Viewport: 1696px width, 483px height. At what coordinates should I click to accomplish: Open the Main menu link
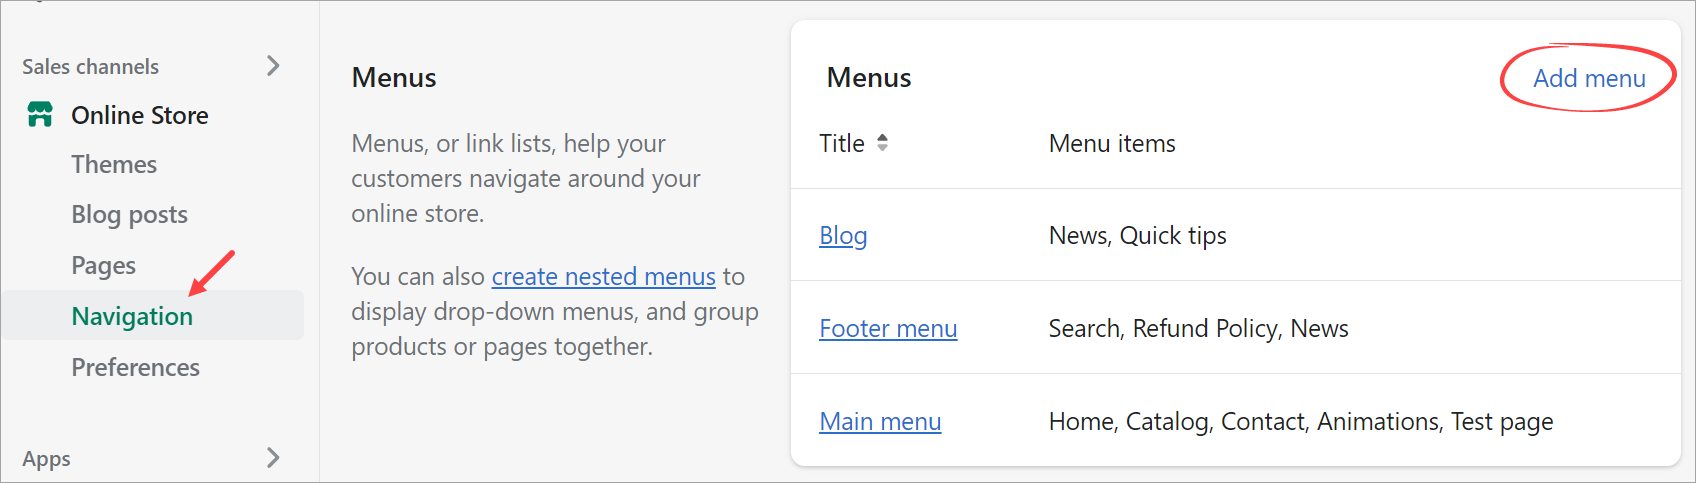click(880, 421)
